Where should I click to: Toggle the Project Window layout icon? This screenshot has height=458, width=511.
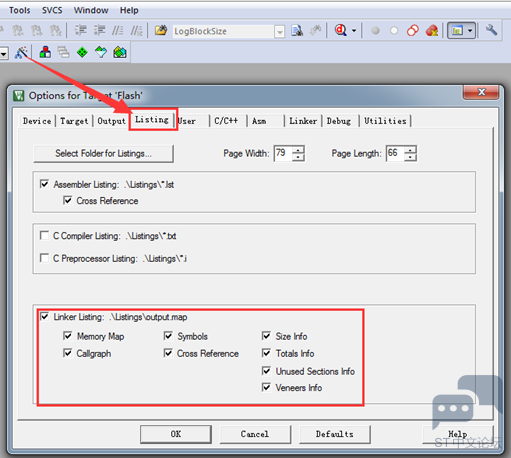pyautogui.click(x=457, y=31)
